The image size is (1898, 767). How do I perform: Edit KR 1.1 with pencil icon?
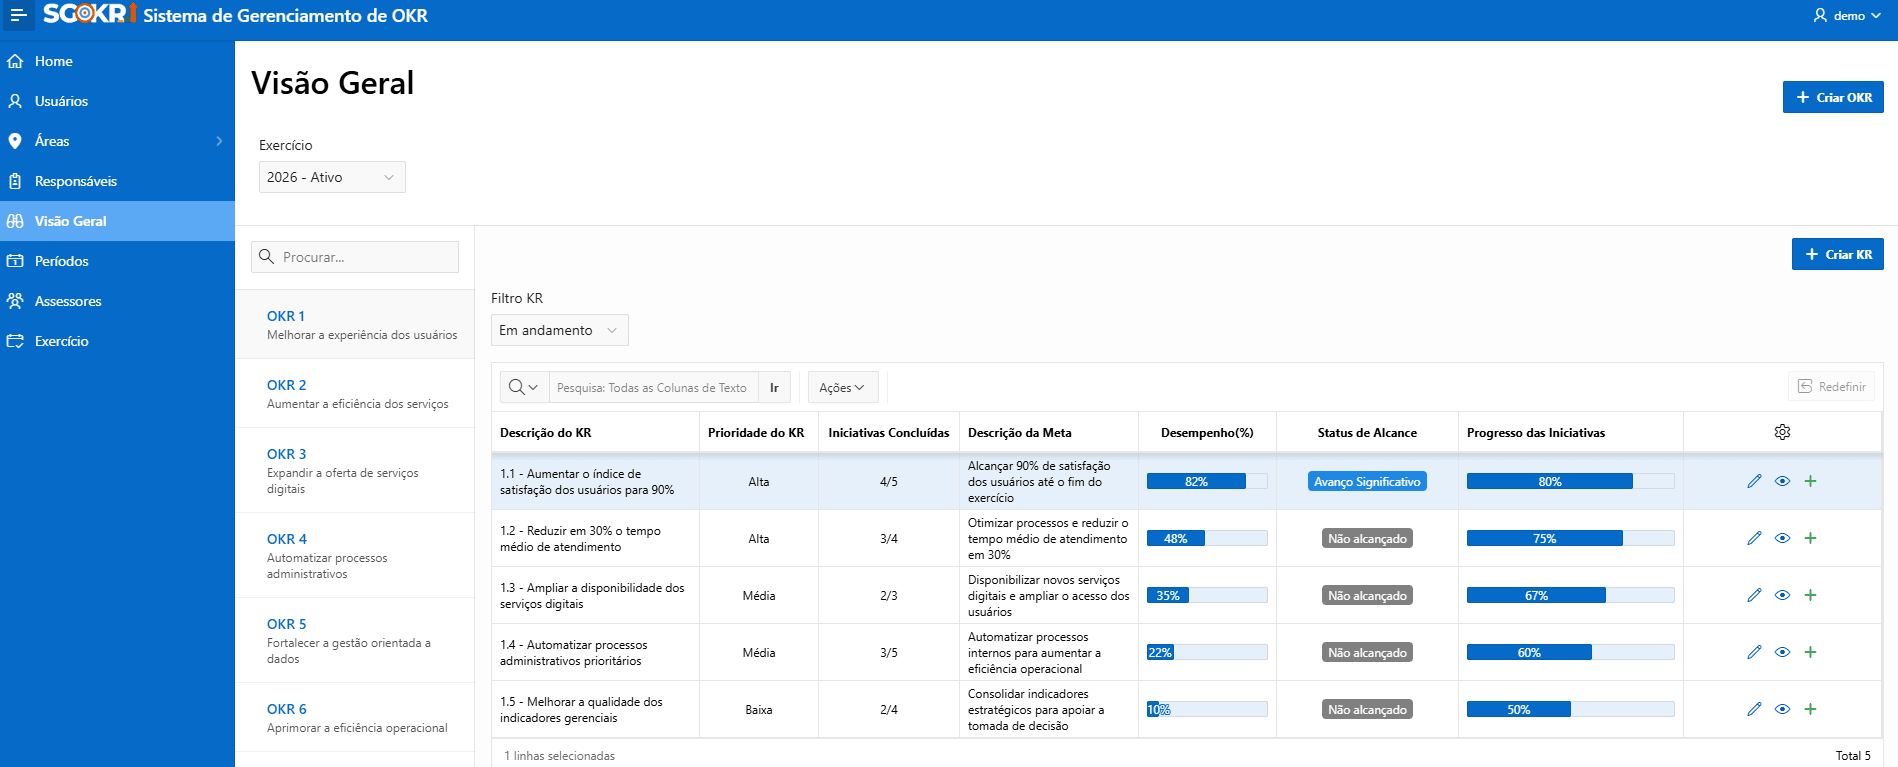click(x=1754, y=481)
